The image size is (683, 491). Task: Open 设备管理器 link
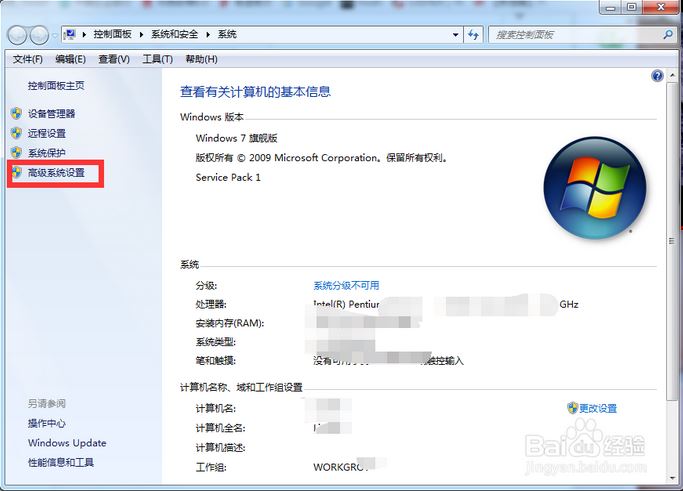click(51, 114)
